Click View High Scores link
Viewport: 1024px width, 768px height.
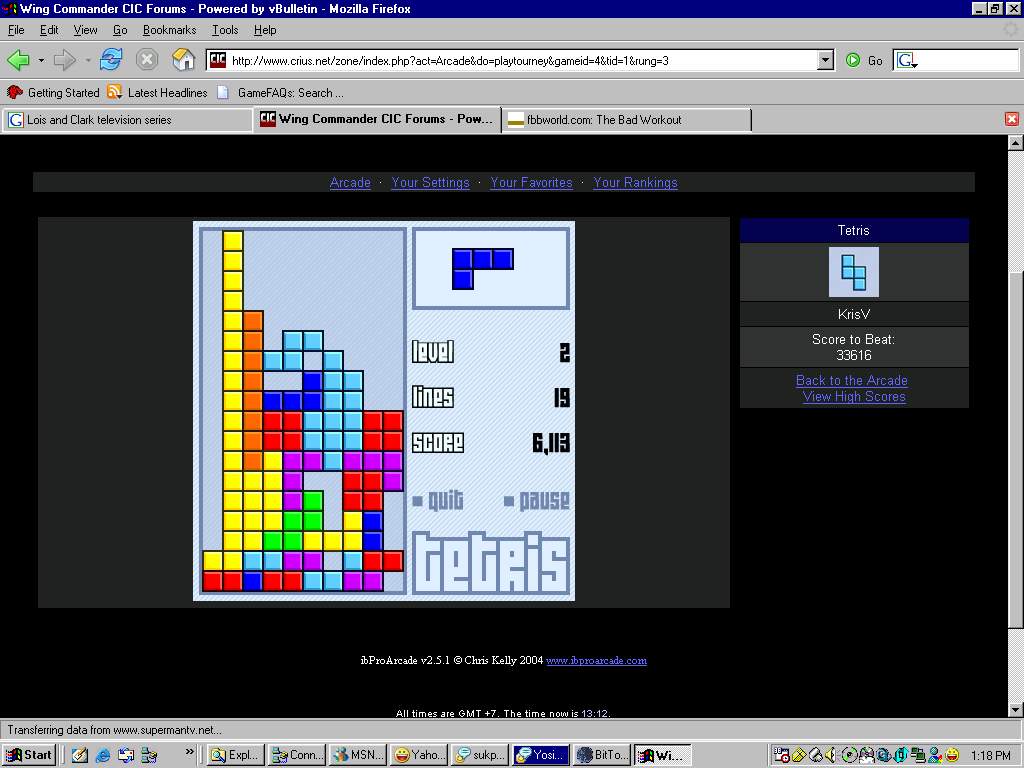pyautogui.click(x=854, y=396)
